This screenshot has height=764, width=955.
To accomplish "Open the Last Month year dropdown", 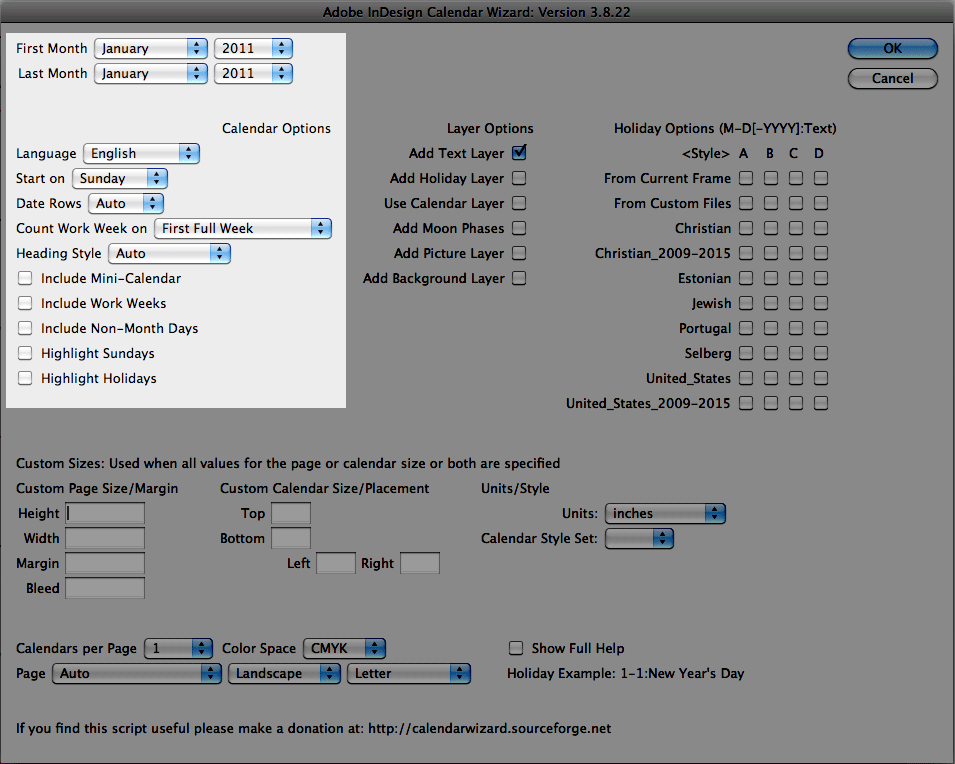I will [253, 73].
